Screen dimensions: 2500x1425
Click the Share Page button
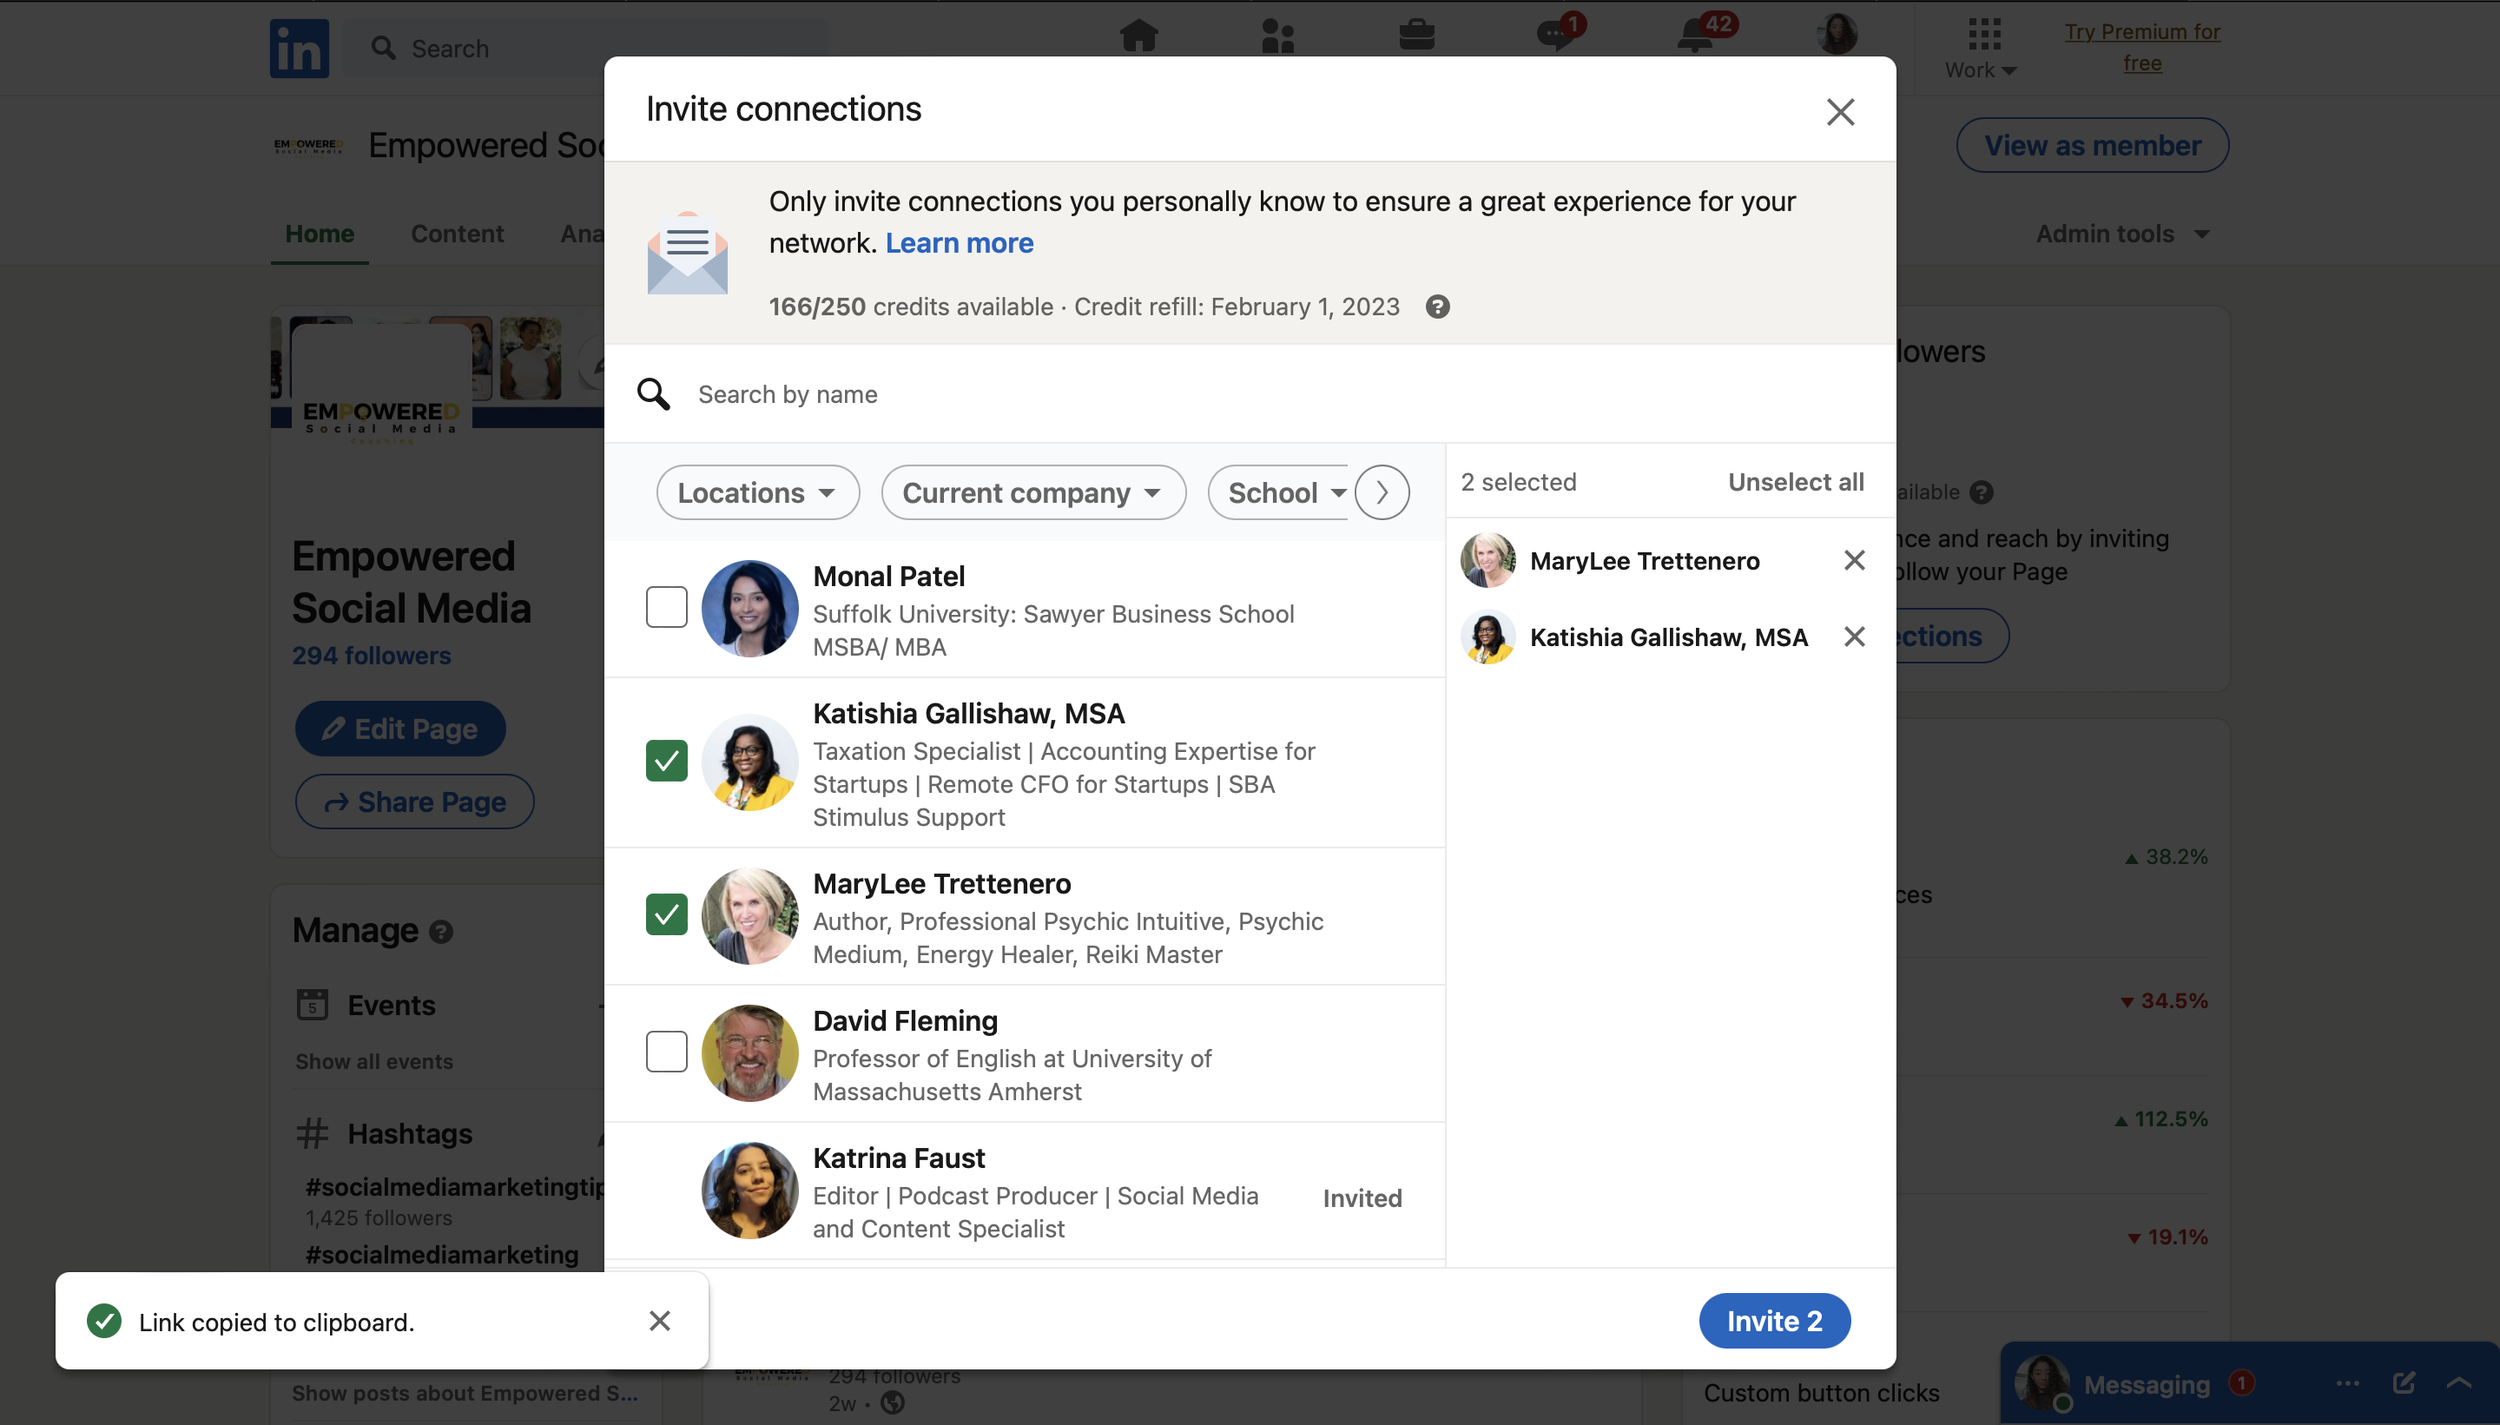pyautogui.click(x=414, y=802)
